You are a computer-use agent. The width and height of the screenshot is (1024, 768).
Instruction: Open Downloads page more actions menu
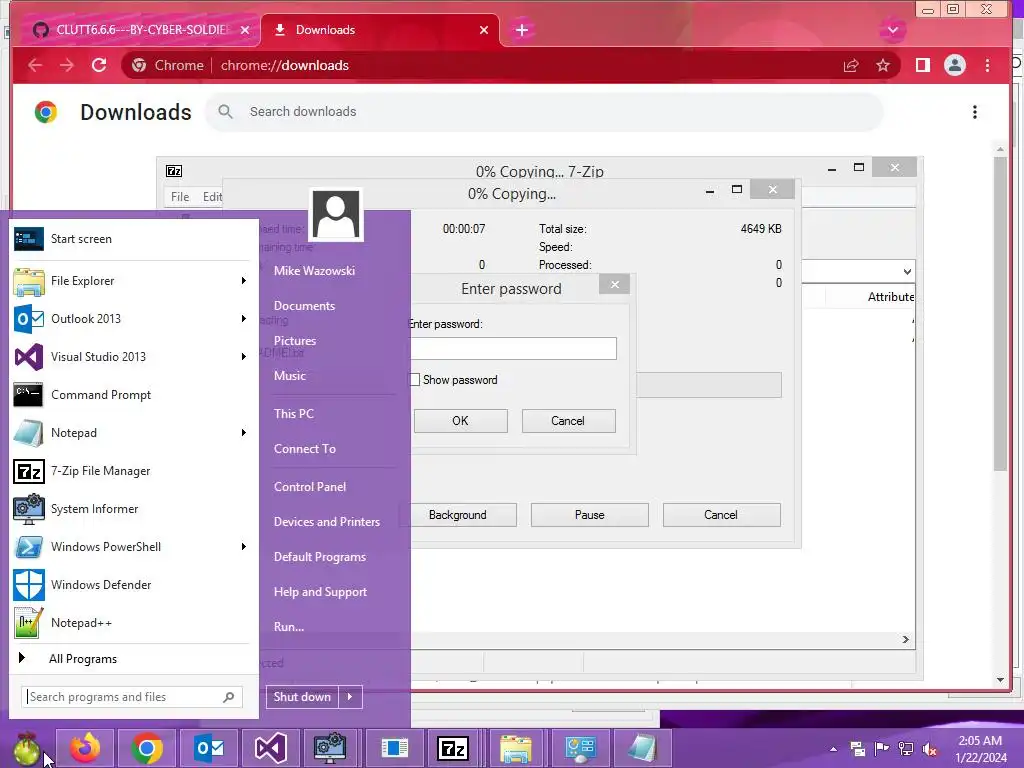coord(974,112)
